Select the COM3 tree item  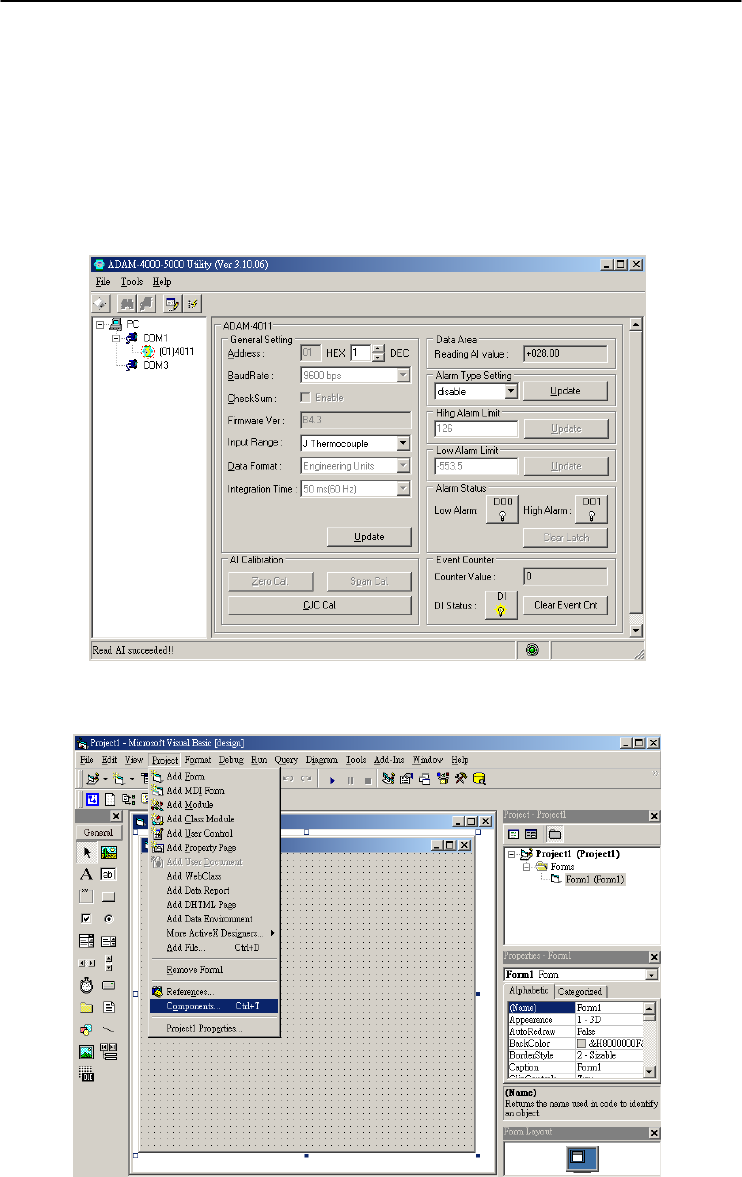(x=156, y=365)
